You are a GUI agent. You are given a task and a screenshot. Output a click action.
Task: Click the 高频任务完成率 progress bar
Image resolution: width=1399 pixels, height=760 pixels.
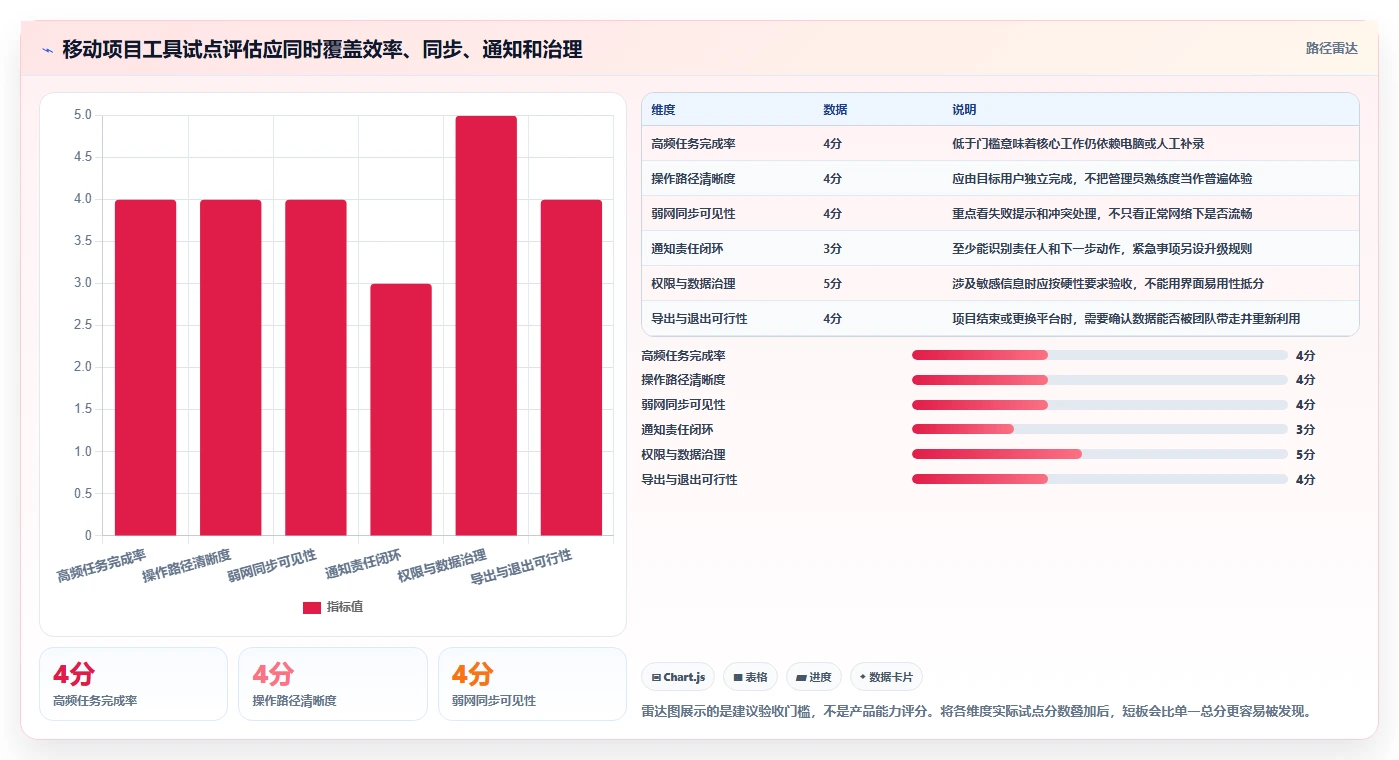pyautogui.click(x=1100, y=355)
